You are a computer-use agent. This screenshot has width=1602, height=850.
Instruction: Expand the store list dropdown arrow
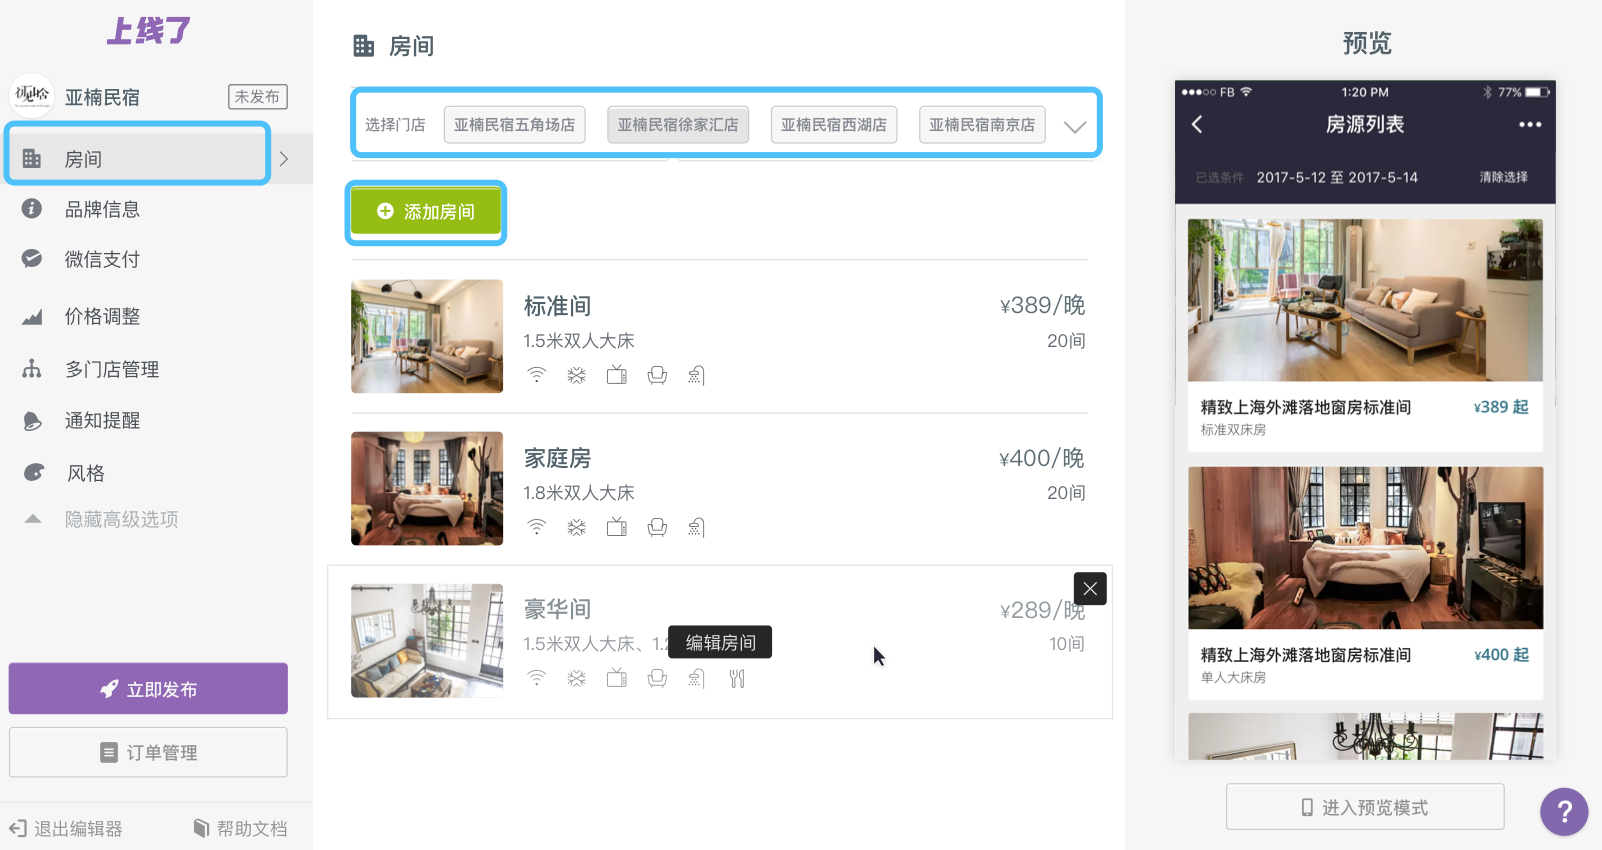[1075, 127]
